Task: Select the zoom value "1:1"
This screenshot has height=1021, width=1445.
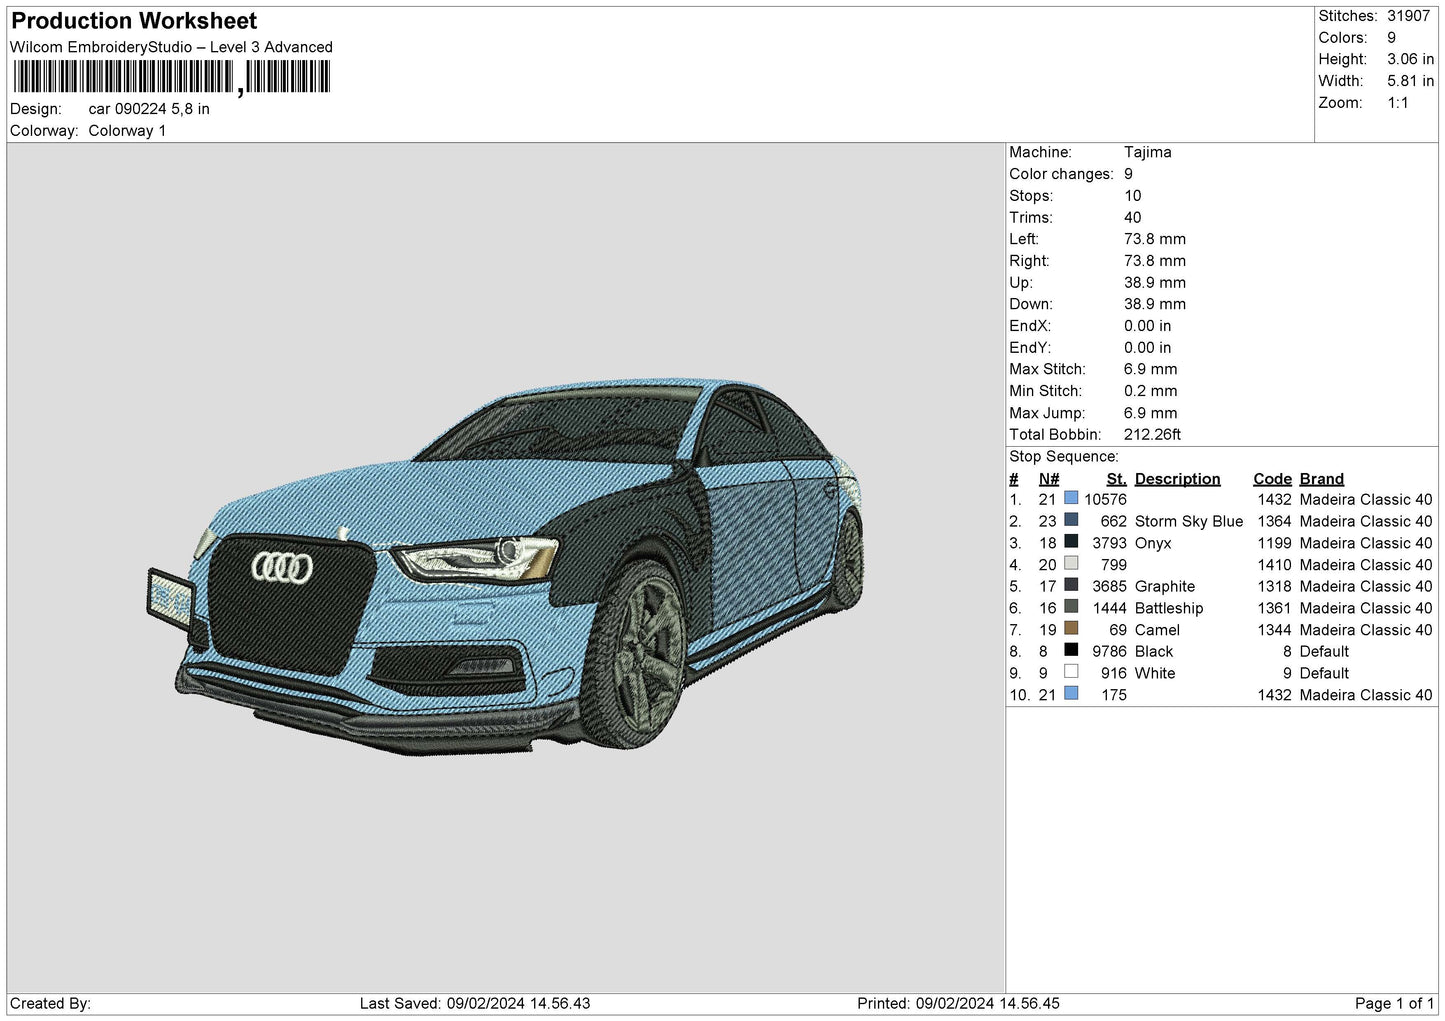Action: click(x=1397, y=103)
